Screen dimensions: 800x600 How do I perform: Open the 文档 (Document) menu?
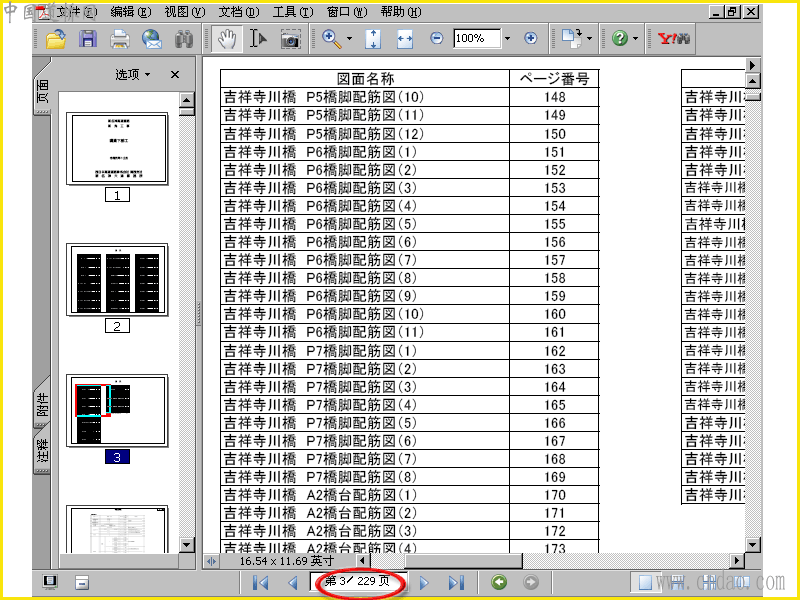click(238, 12)
